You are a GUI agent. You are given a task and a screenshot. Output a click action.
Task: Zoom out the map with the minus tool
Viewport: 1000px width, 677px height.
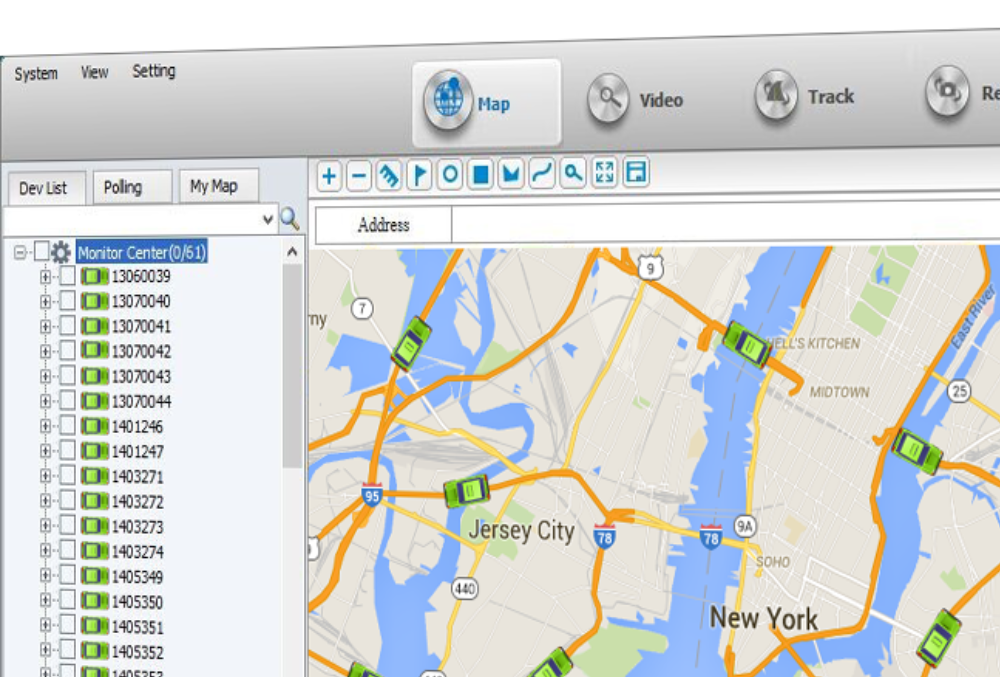(x=359, y=175)
